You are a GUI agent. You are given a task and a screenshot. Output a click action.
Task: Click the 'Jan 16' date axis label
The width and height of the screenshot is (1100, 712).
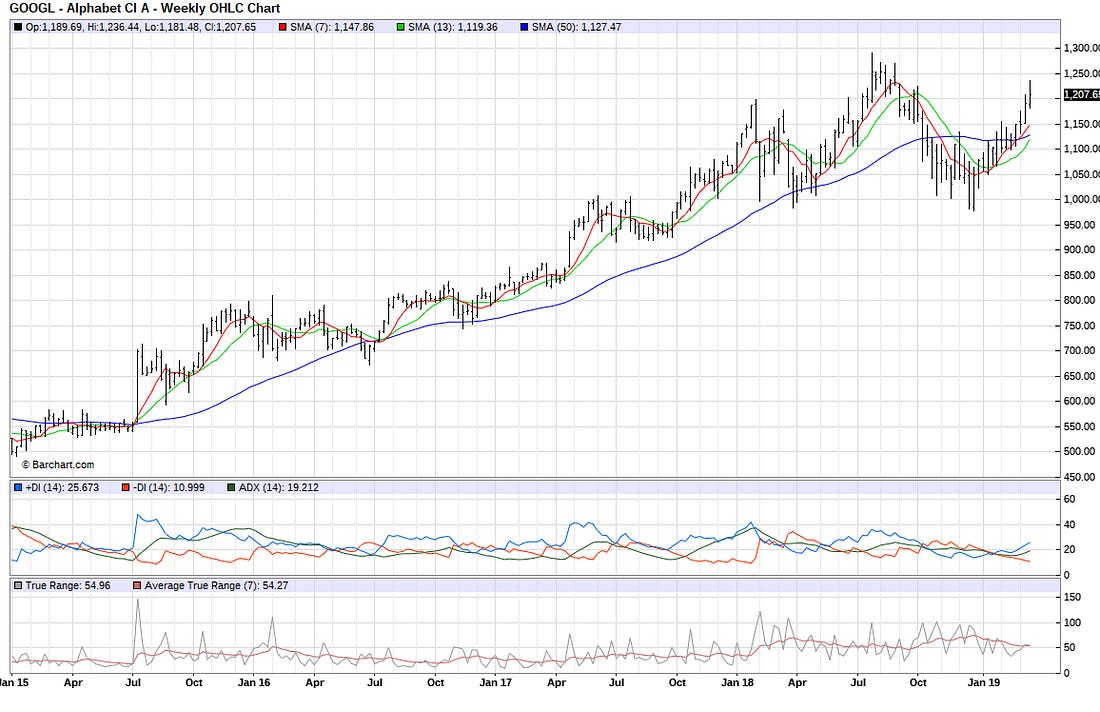[254, 683]
